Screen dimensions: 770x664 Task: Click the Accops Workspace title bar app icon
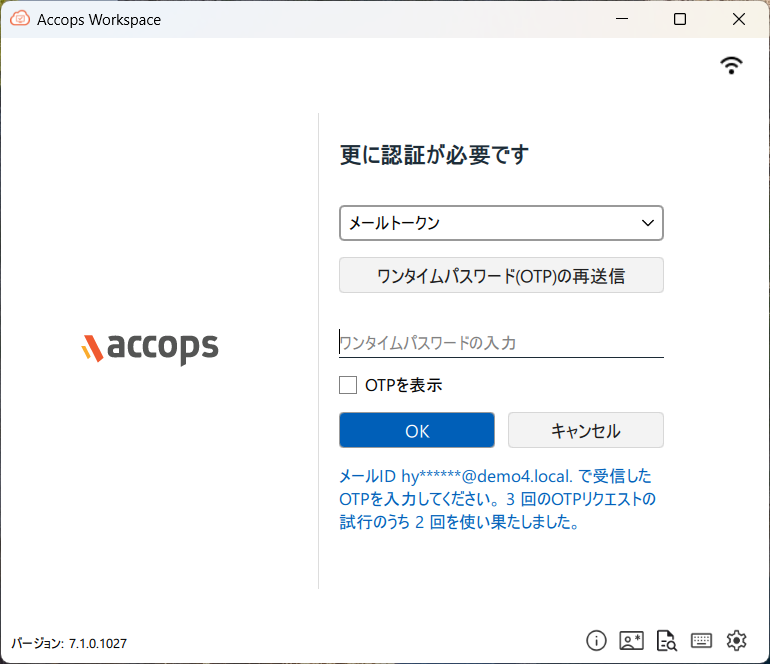pyautogui.click(x=20, y=19)
